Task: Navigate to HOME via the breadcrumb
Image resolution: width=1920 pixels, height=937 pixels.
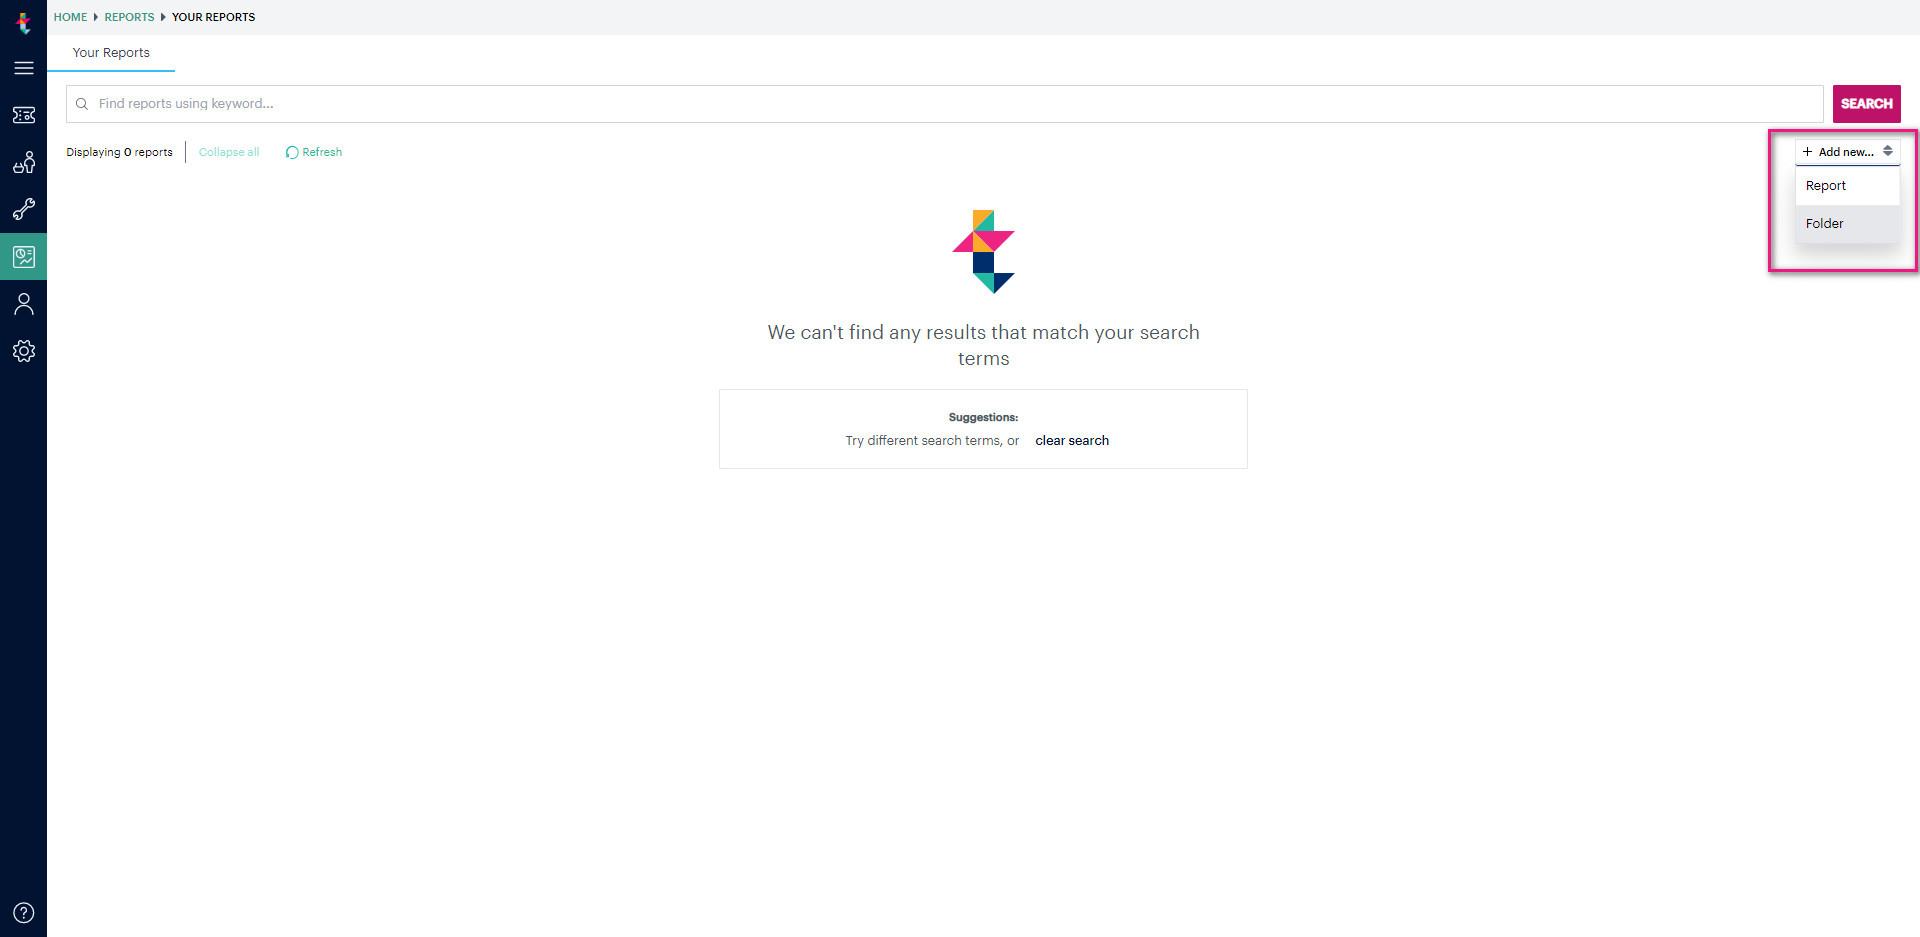Action: pos(70,17)
